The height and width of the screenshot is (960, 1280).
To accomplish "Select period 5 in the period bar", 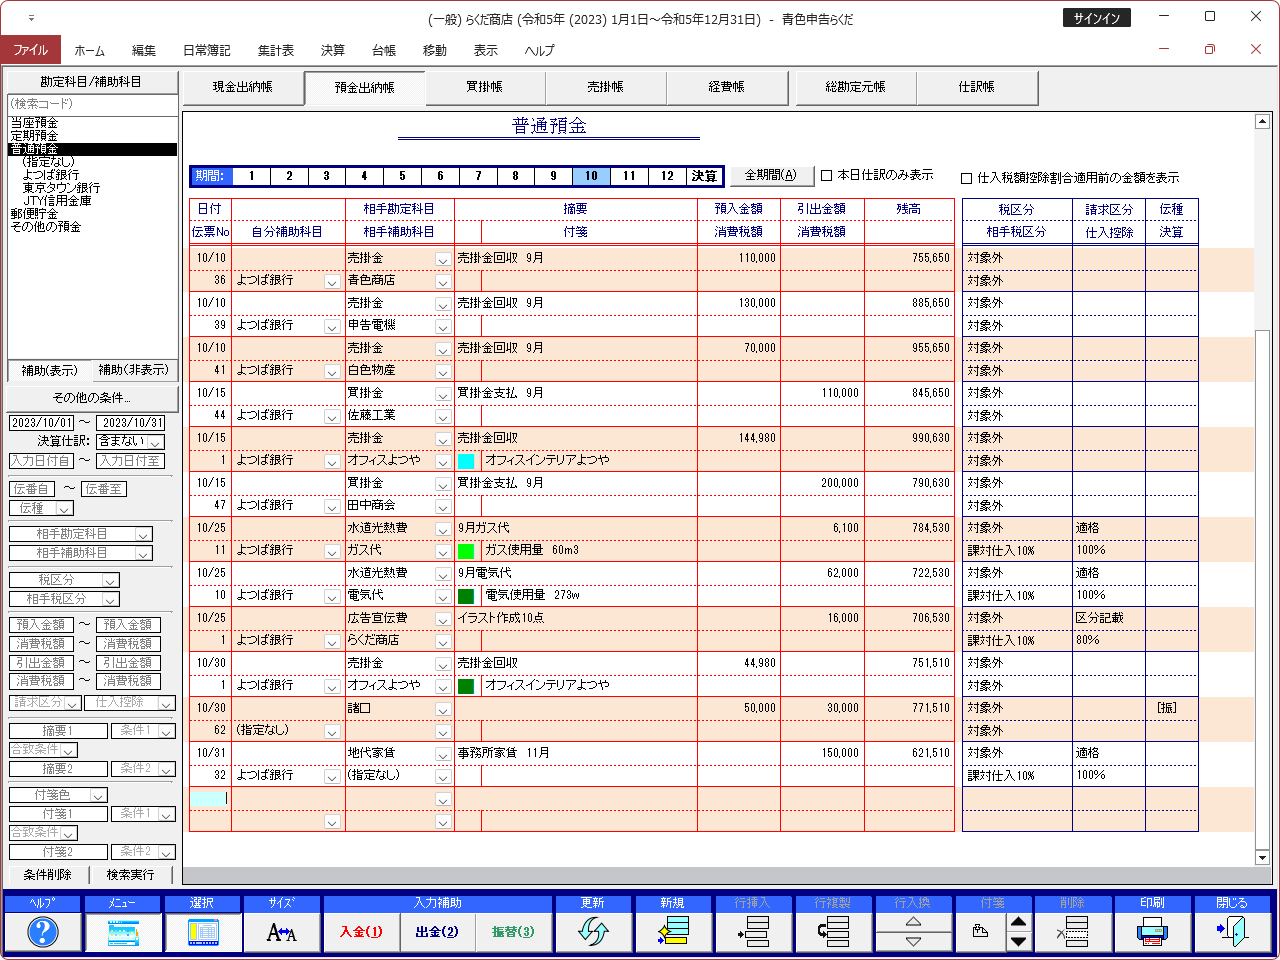I will coord(402,176).
